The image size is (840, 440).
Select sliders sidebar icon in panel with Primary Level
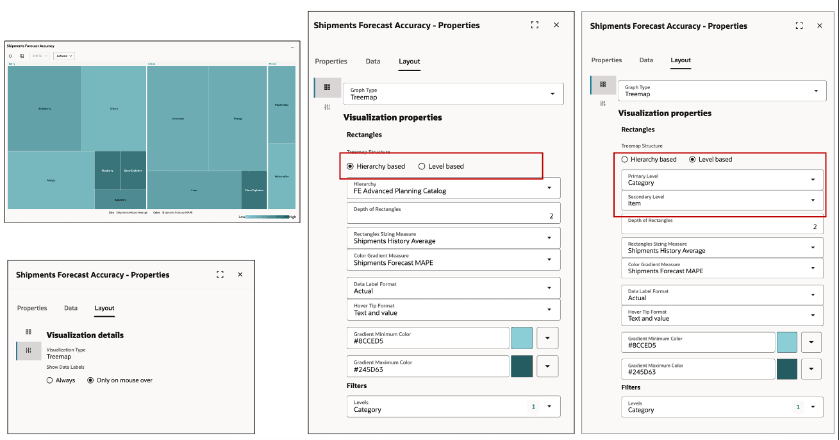603,103
